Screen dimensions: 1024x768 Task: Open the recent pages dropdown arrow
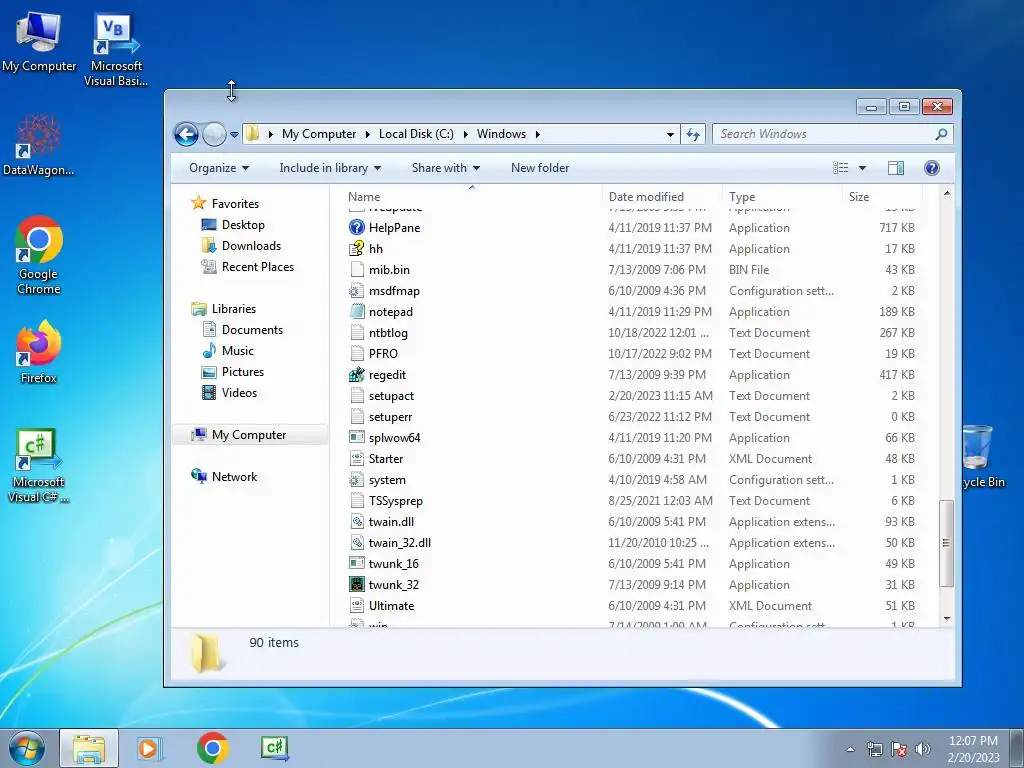pos(234,135)
